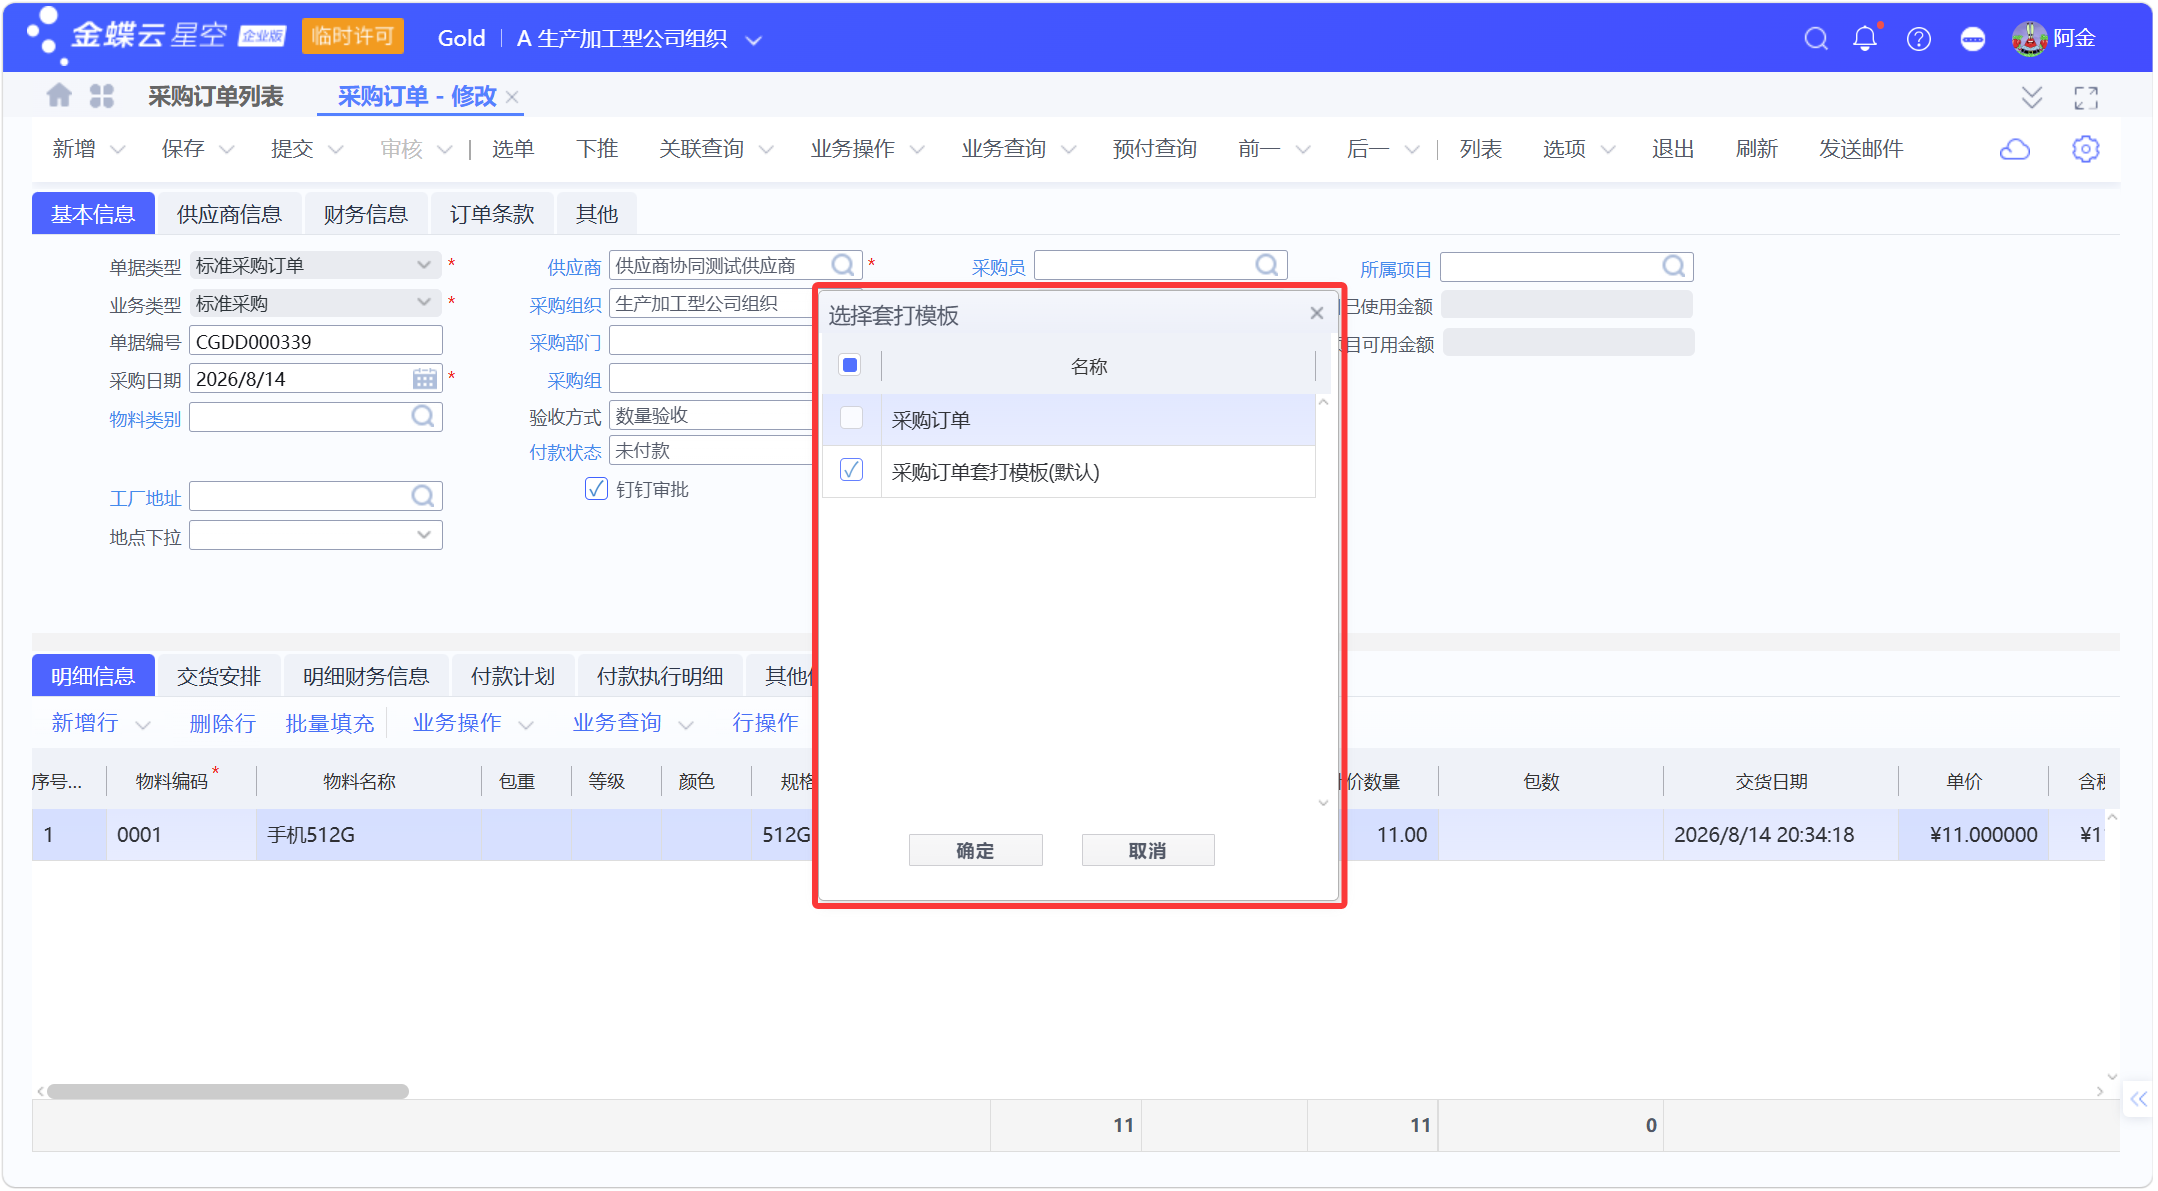Click the 退出 toolbar item

pos(1672,149)
